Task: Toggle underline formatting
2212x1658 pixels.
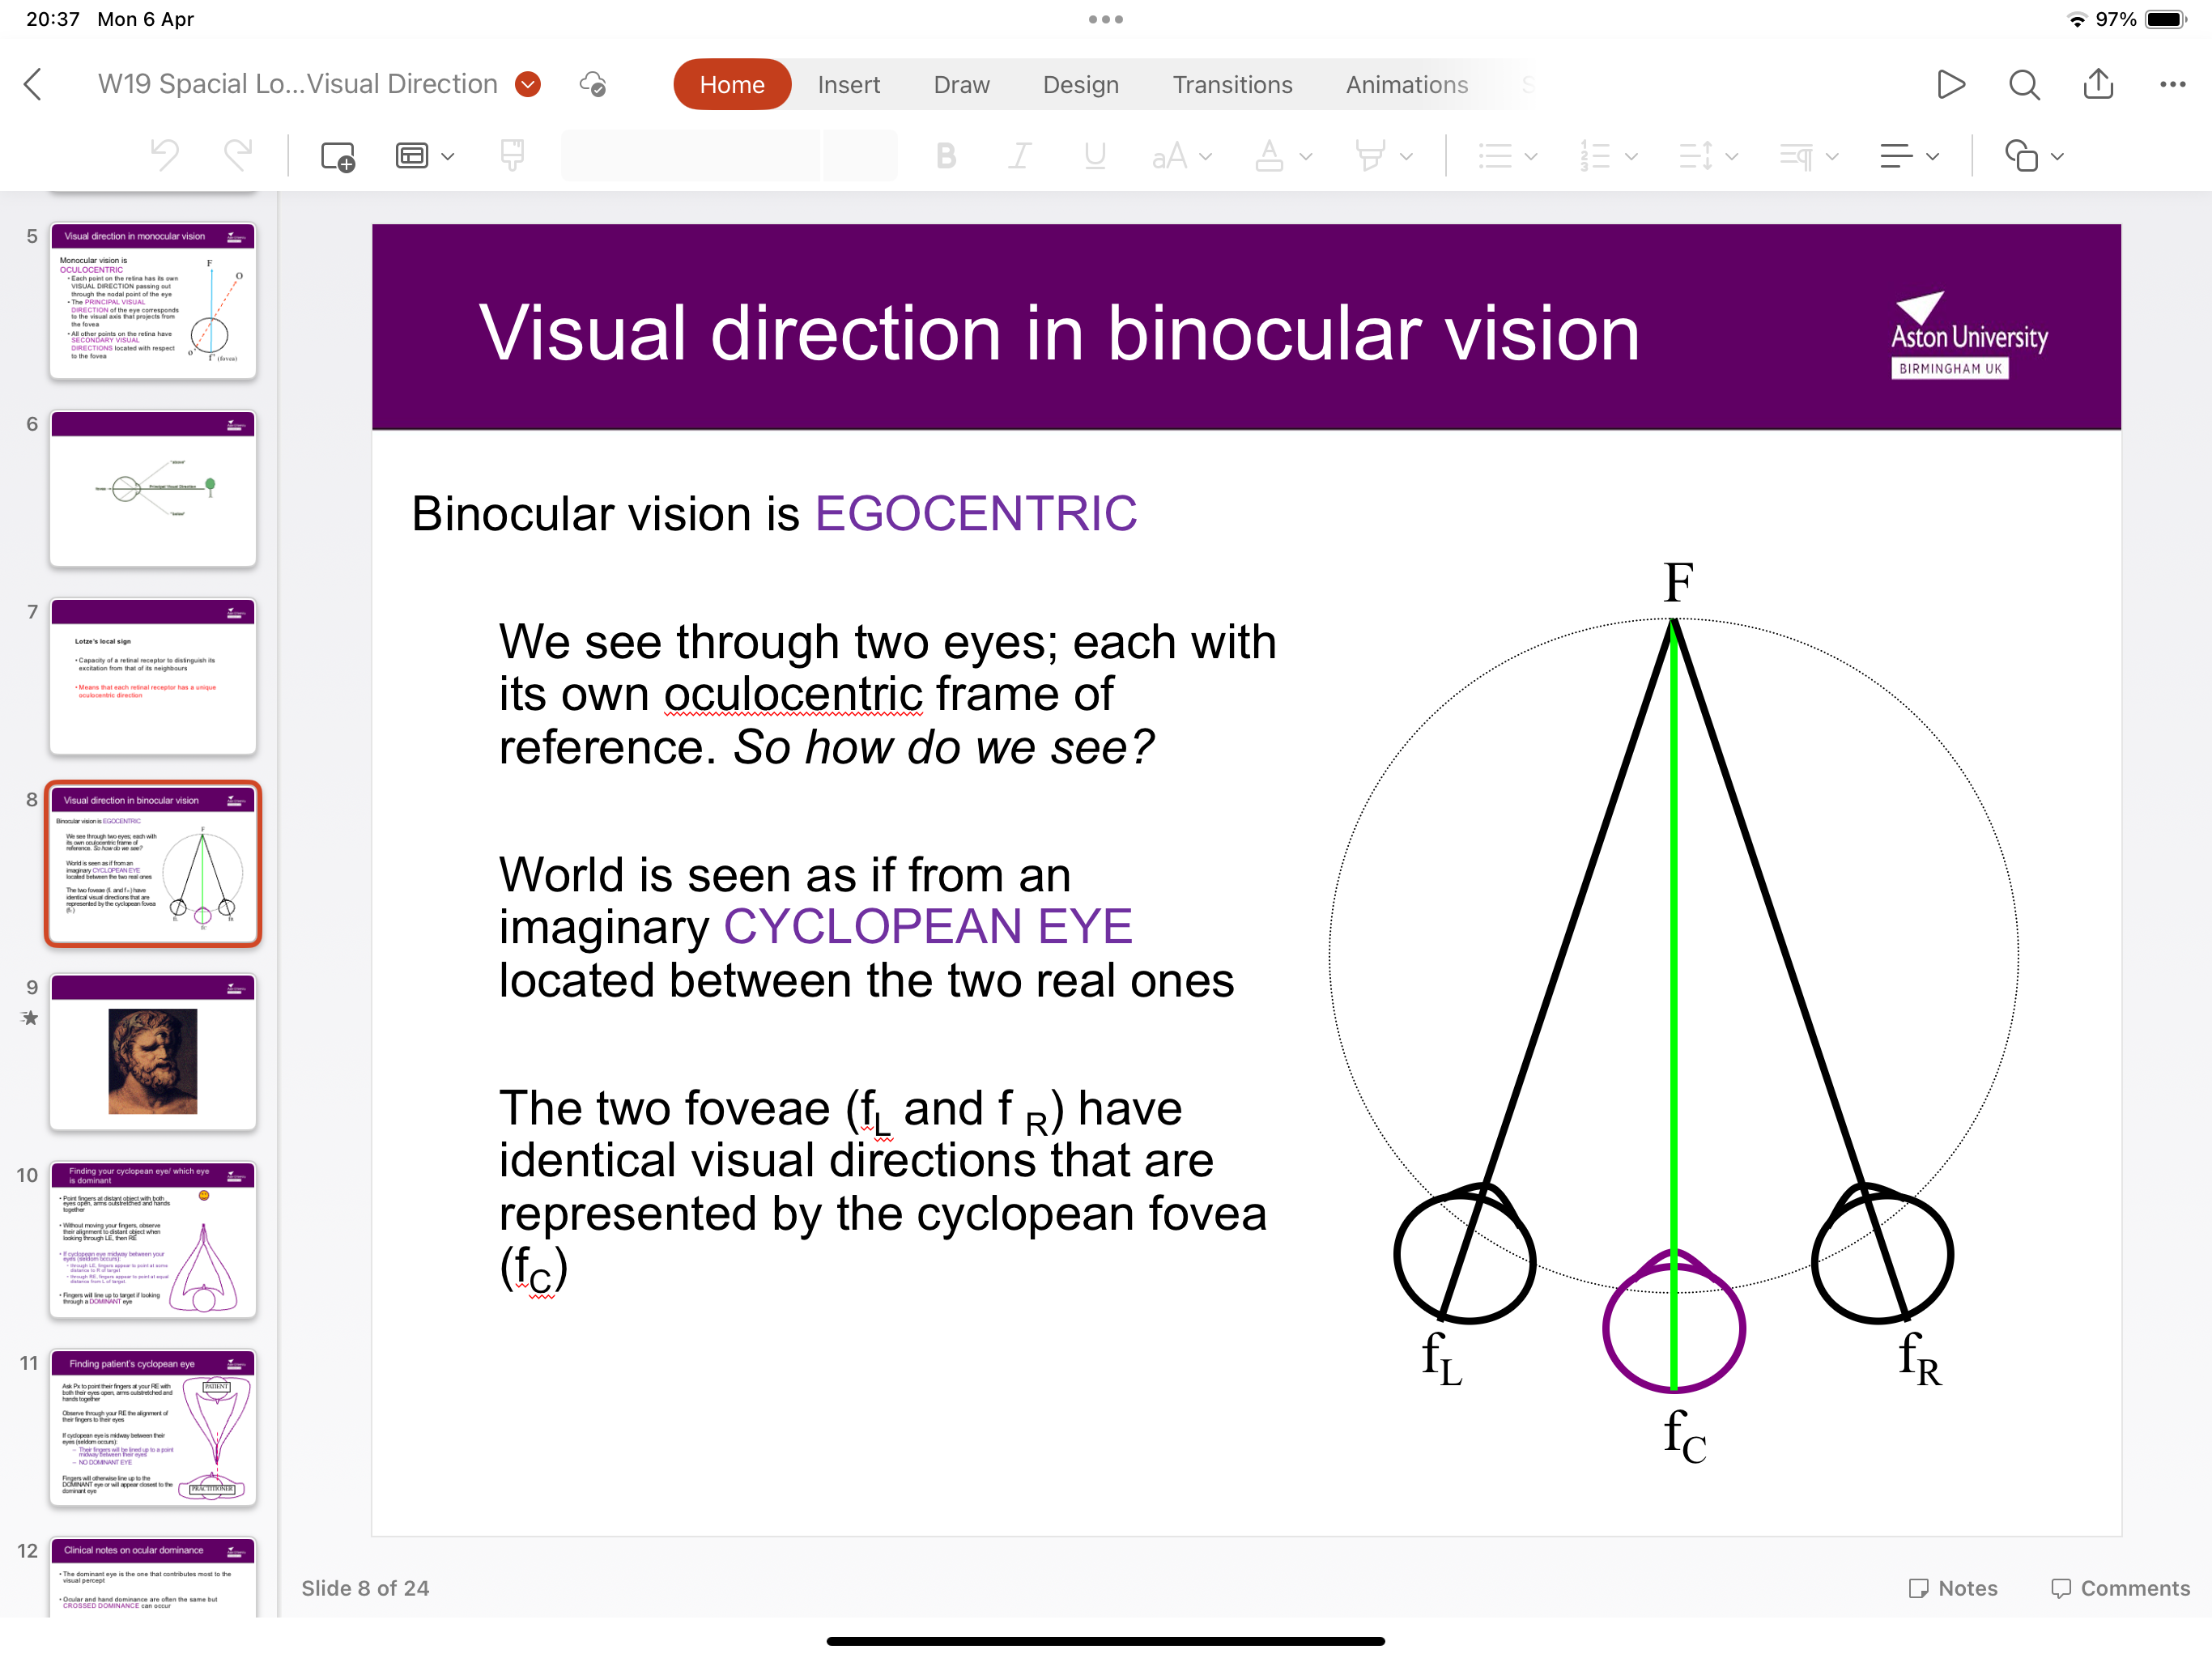Action: tap(1094, 157)
